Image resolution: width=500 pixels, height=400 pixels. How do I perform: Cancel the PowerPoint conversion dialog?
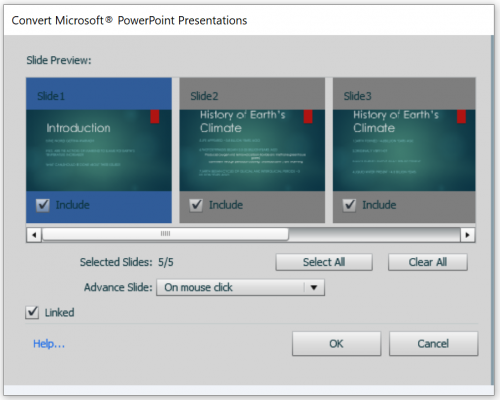click(433, 344)
